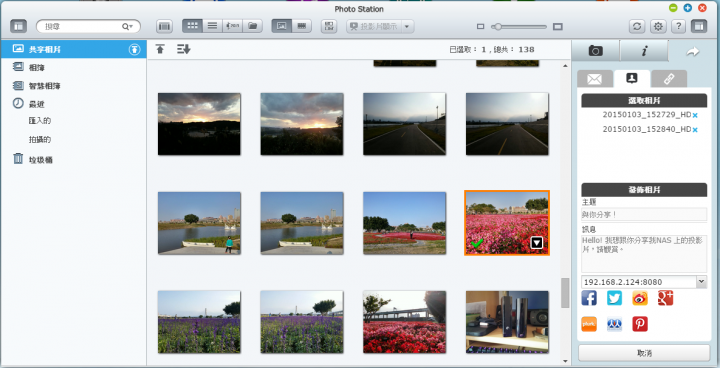Click the search field in the toolbar
Image resolution: width=720 pixels, height=368 pixels.
(x=83, y=27)
